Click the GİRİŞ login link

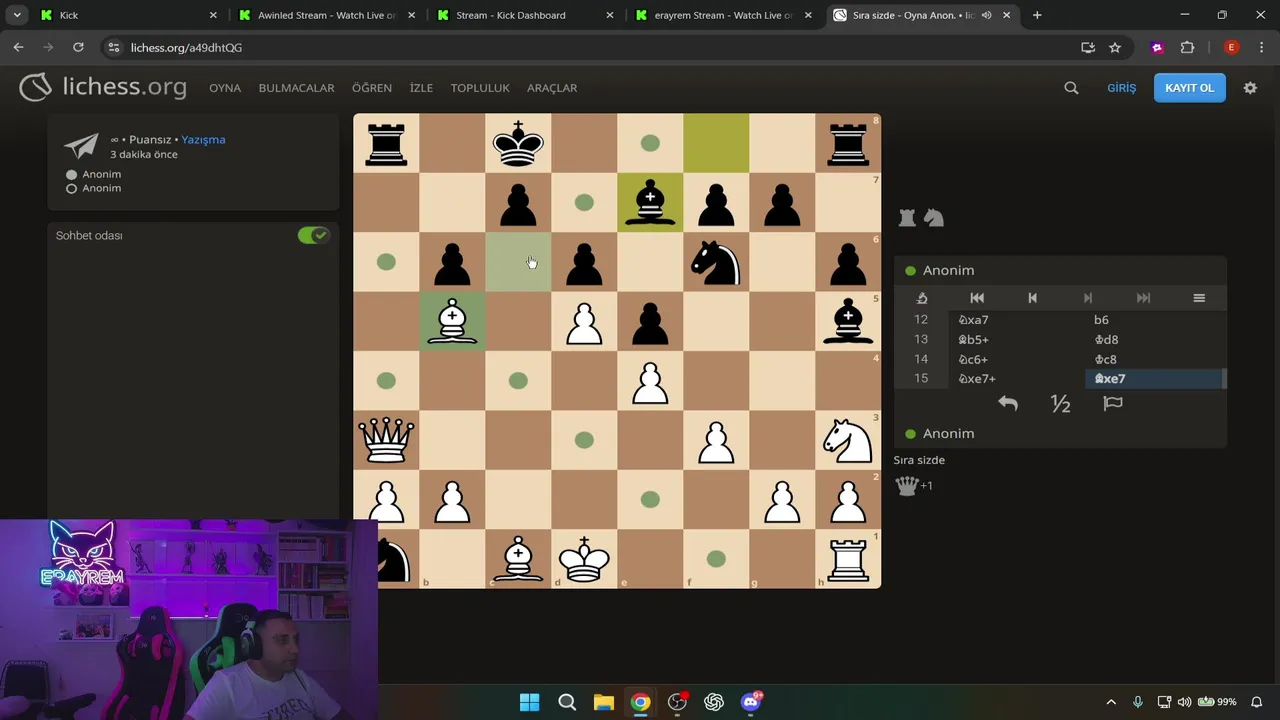click(1121, 88)
